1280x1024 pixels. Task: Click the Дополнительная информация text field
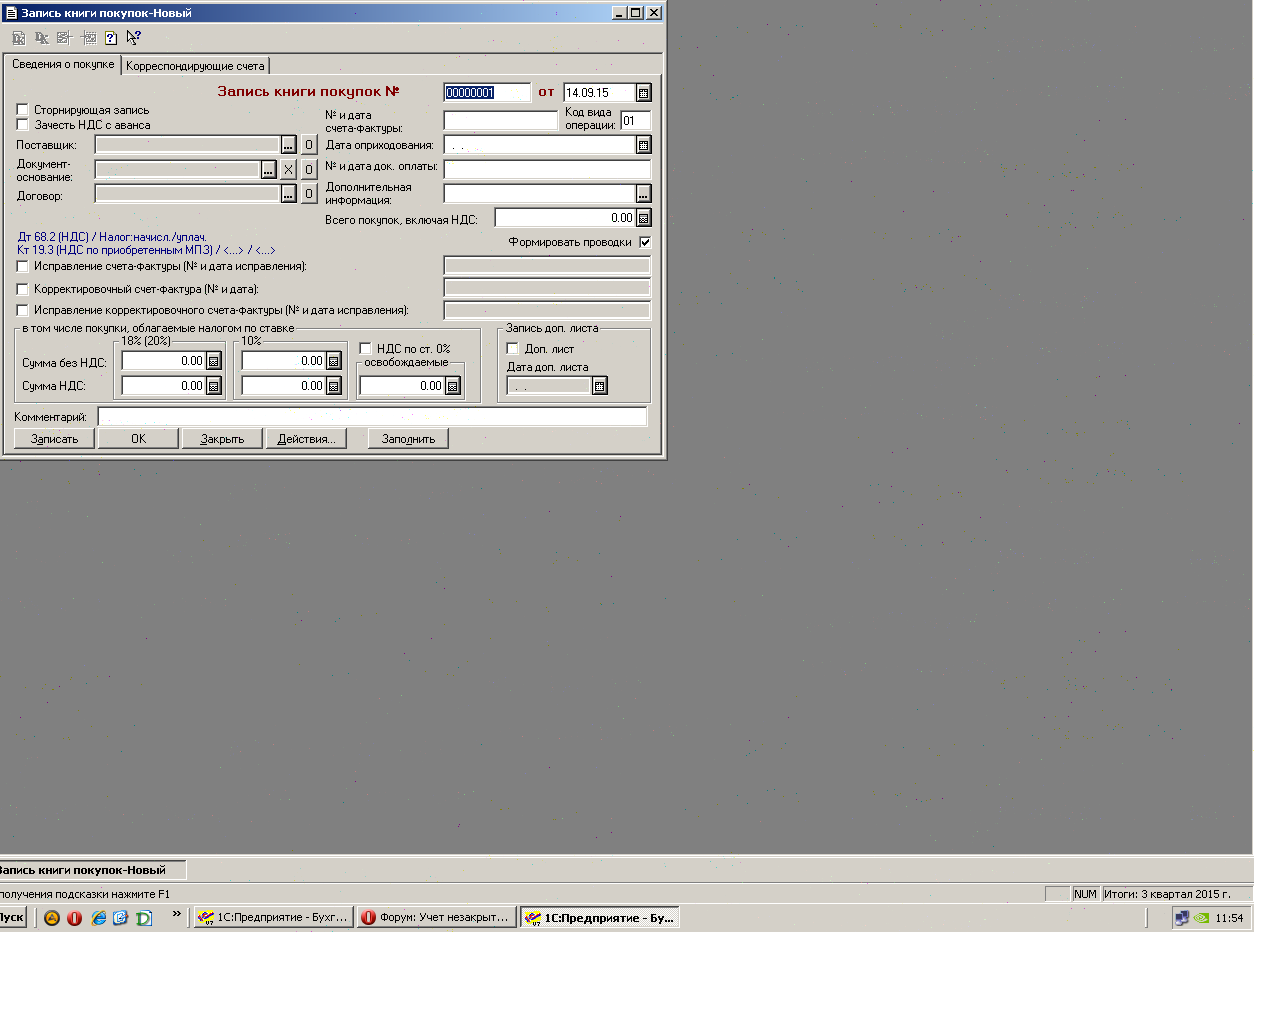click(540, 194)
